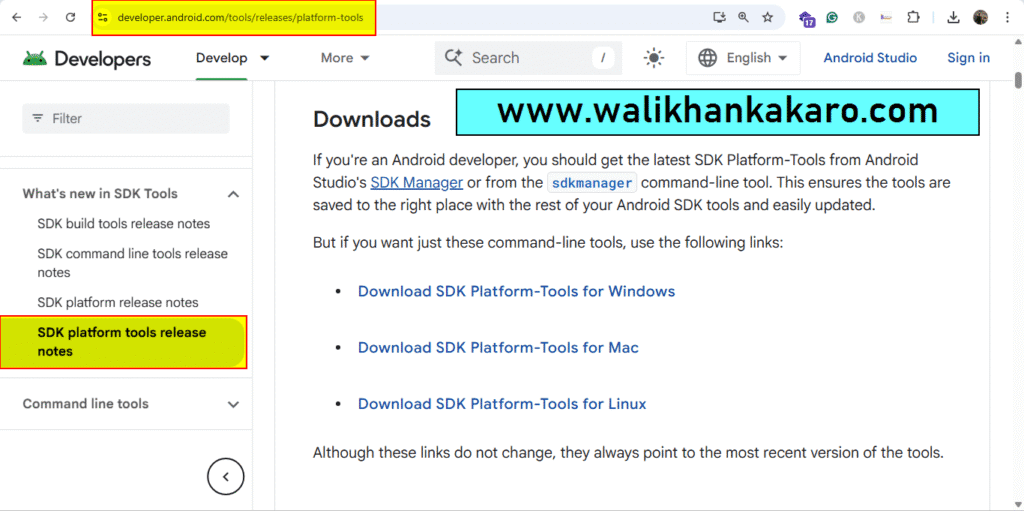The image size is (1024, 511).
Task: Click the Android Developers logo
Action: click(87, 58)
